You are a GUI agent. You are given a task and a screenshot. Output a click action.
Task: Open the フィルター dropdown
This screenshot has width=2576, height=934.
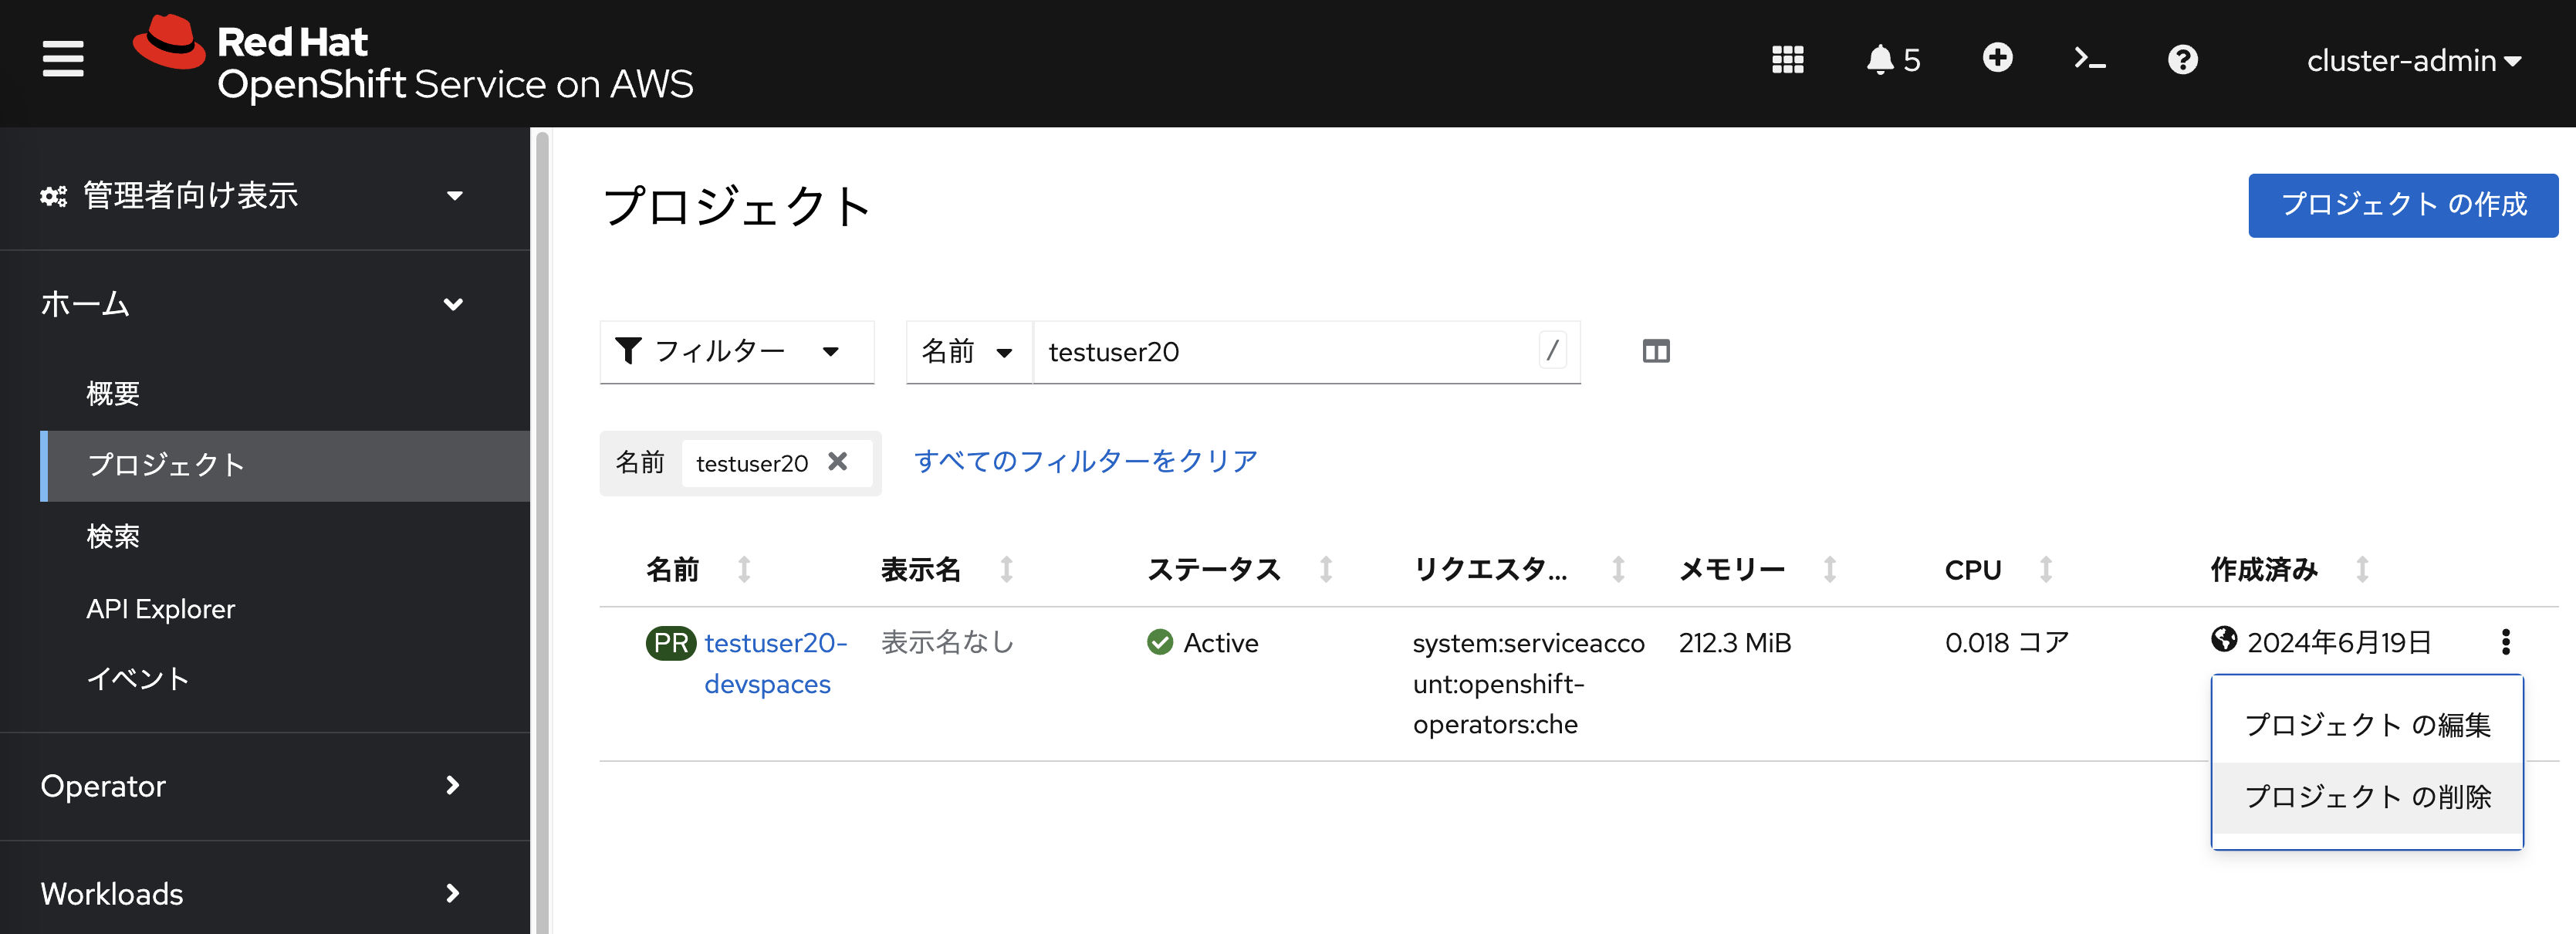(737, 352)
